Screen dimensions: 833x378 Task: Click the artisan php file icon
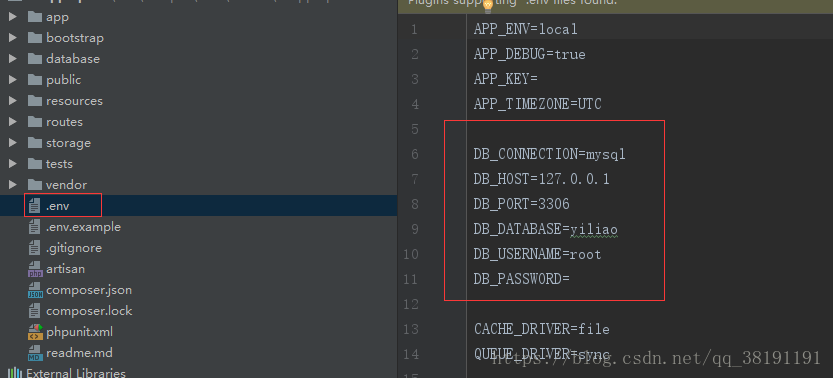[35, 269]
